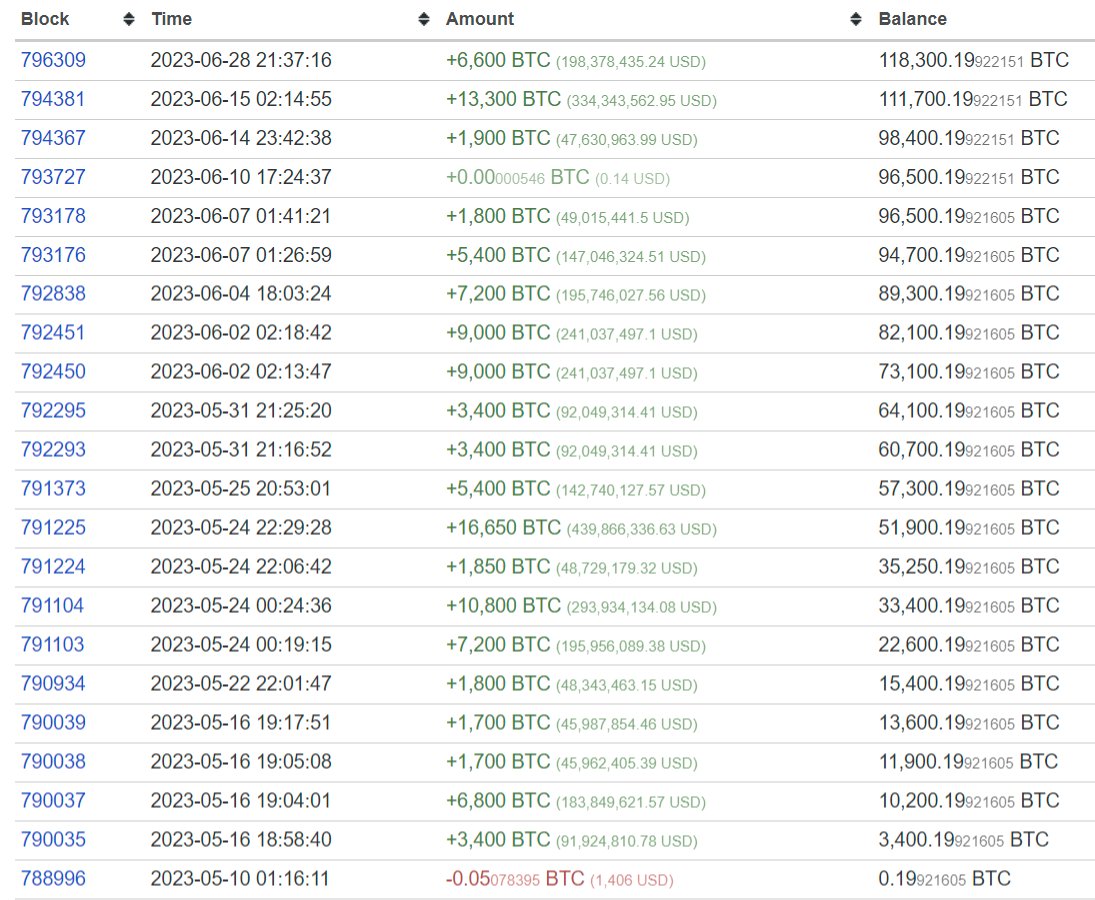The width and height of the screenshot is (1095, 900).
Task: Sort table by Amount column arrows
Action: pos(856,20)
